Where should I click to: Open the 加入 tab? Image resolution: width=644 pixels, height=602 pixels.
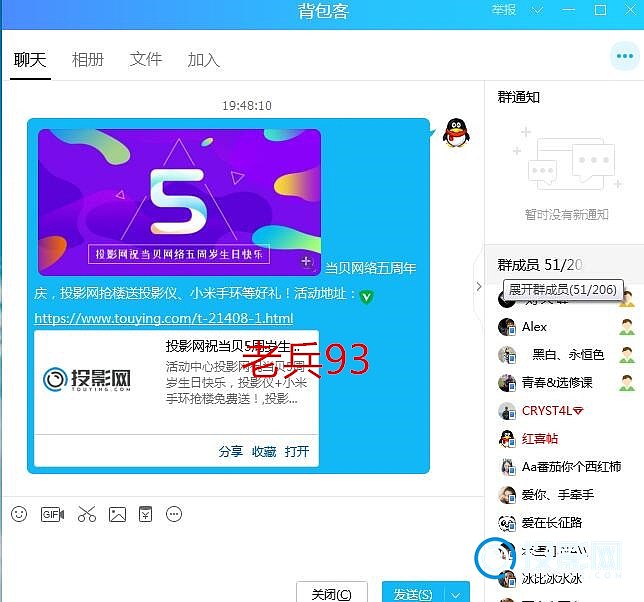pyautogui.click(x=204, y=60)
